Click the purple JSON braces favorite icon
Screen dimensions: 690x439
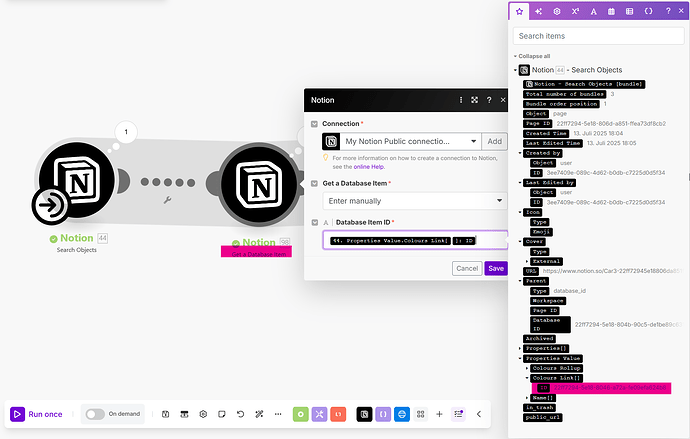(x=383, y=414)
